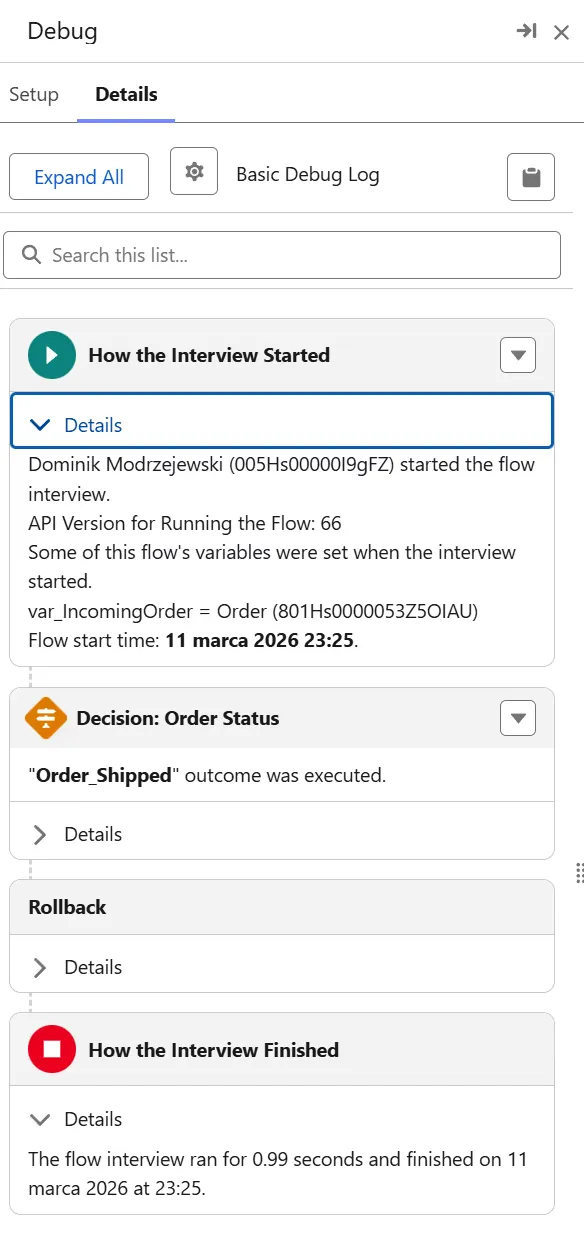
Task: Collapse Details under How the Interview Finished
Action: click(76, 1119)
